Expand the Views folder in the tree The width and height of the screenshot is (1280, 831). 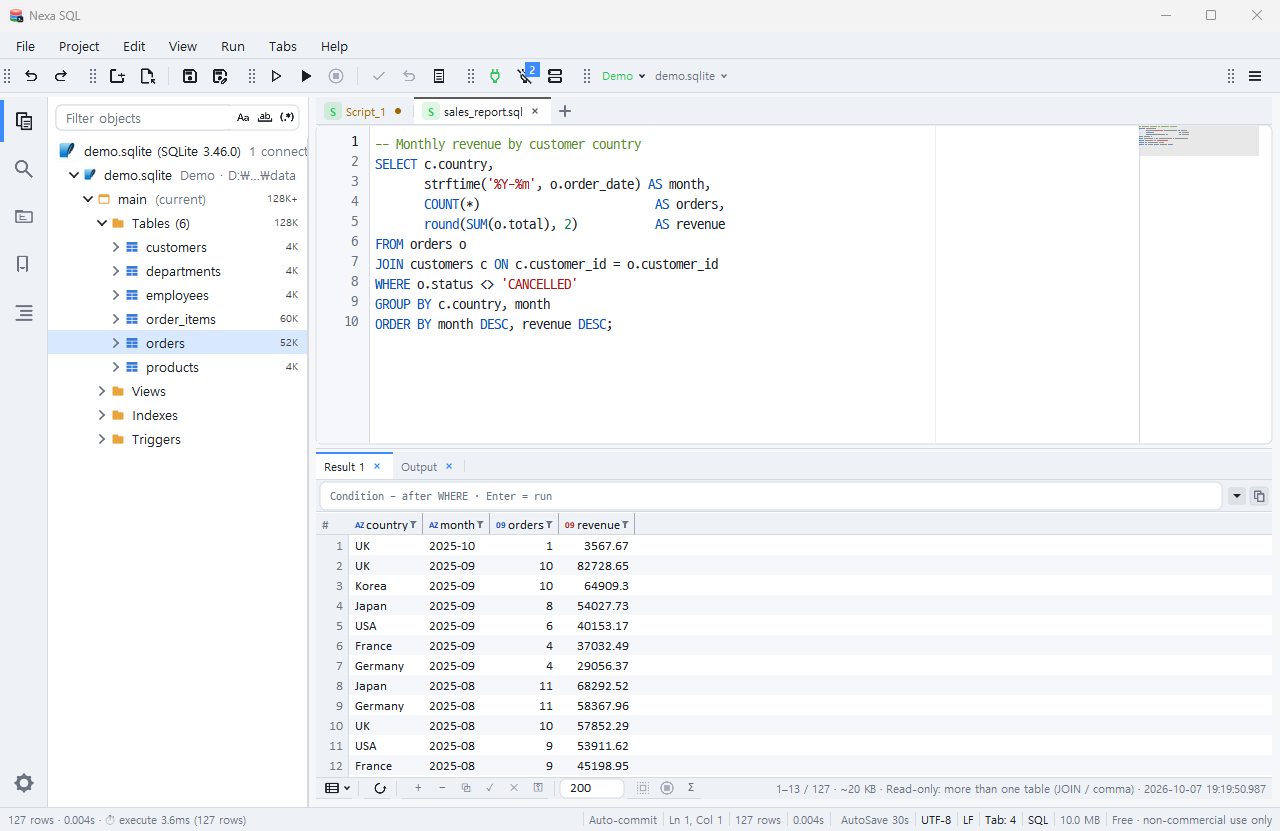[x=102, y=391]
